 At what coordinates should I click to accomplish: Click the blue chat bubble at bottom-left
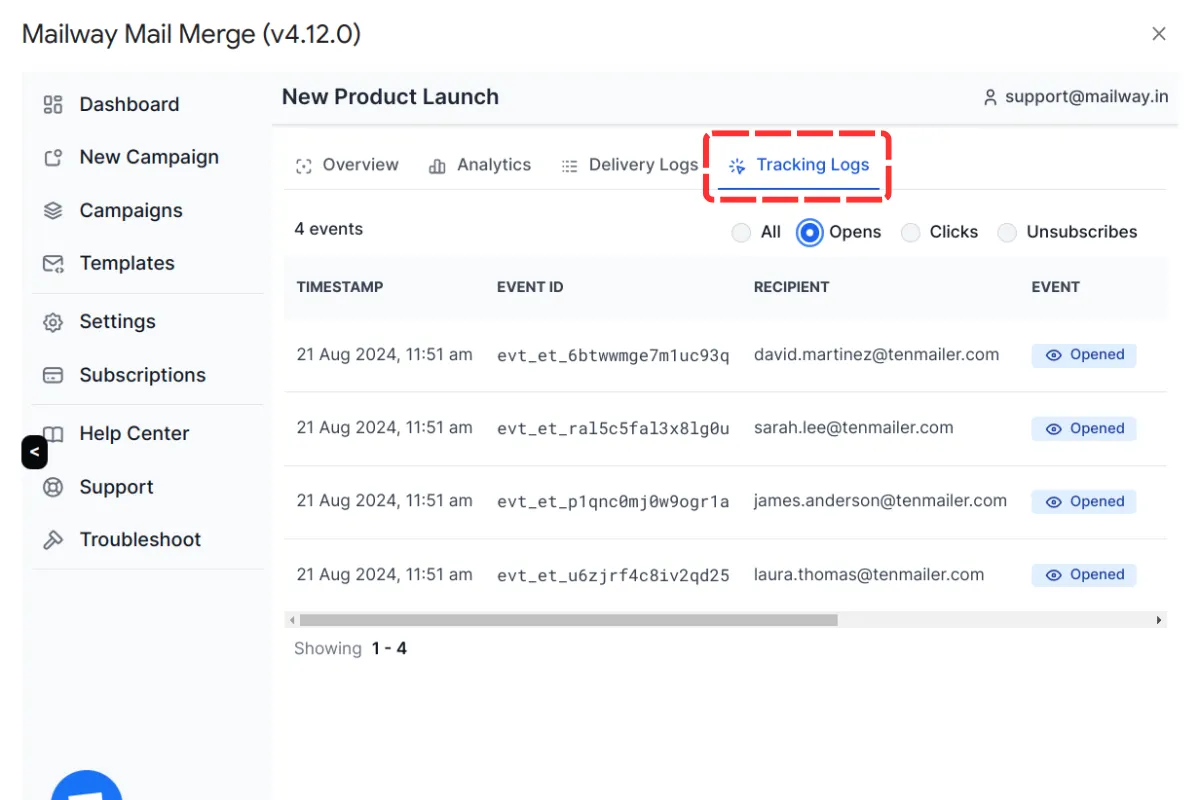coord(87,787)
